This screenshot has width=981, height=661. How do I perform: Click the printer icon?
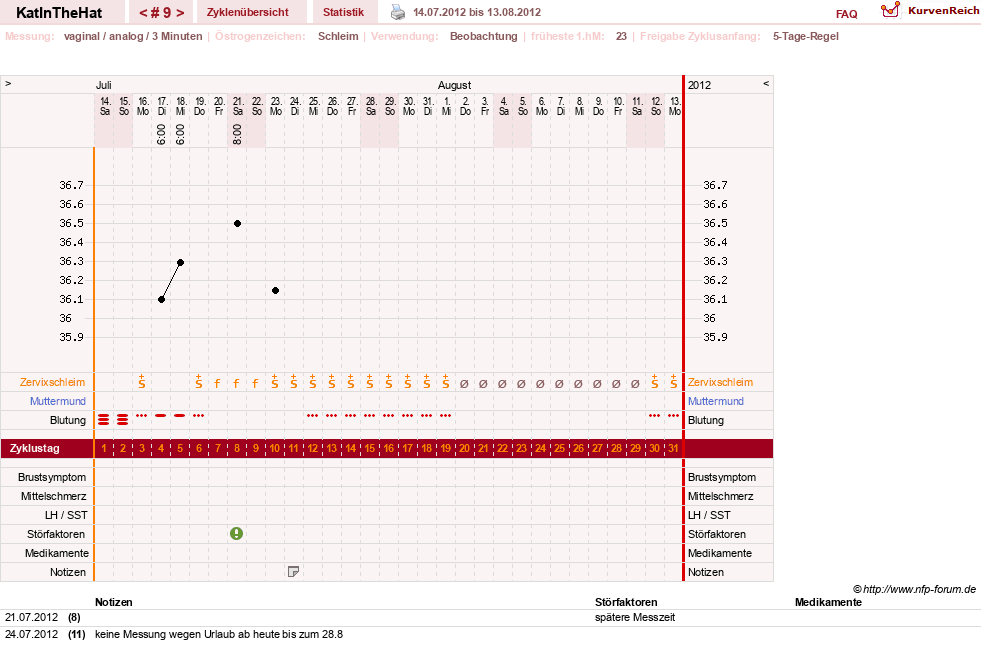pos(398,12)
